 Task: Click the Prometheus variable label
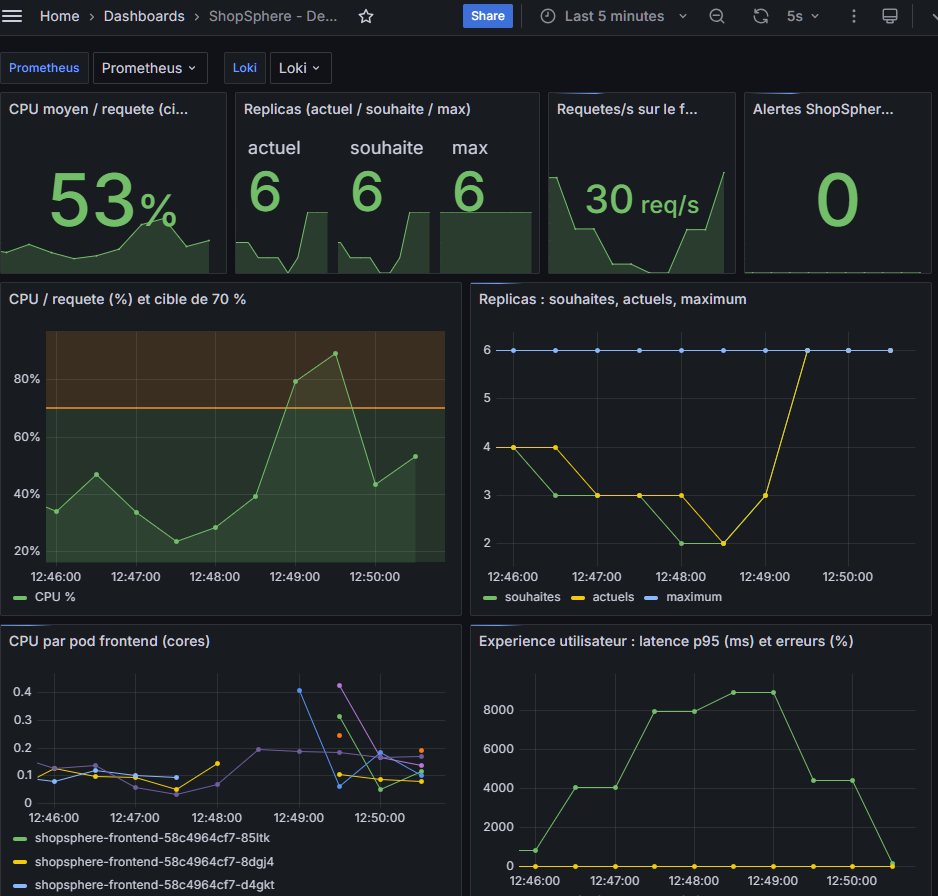[44, 68]
